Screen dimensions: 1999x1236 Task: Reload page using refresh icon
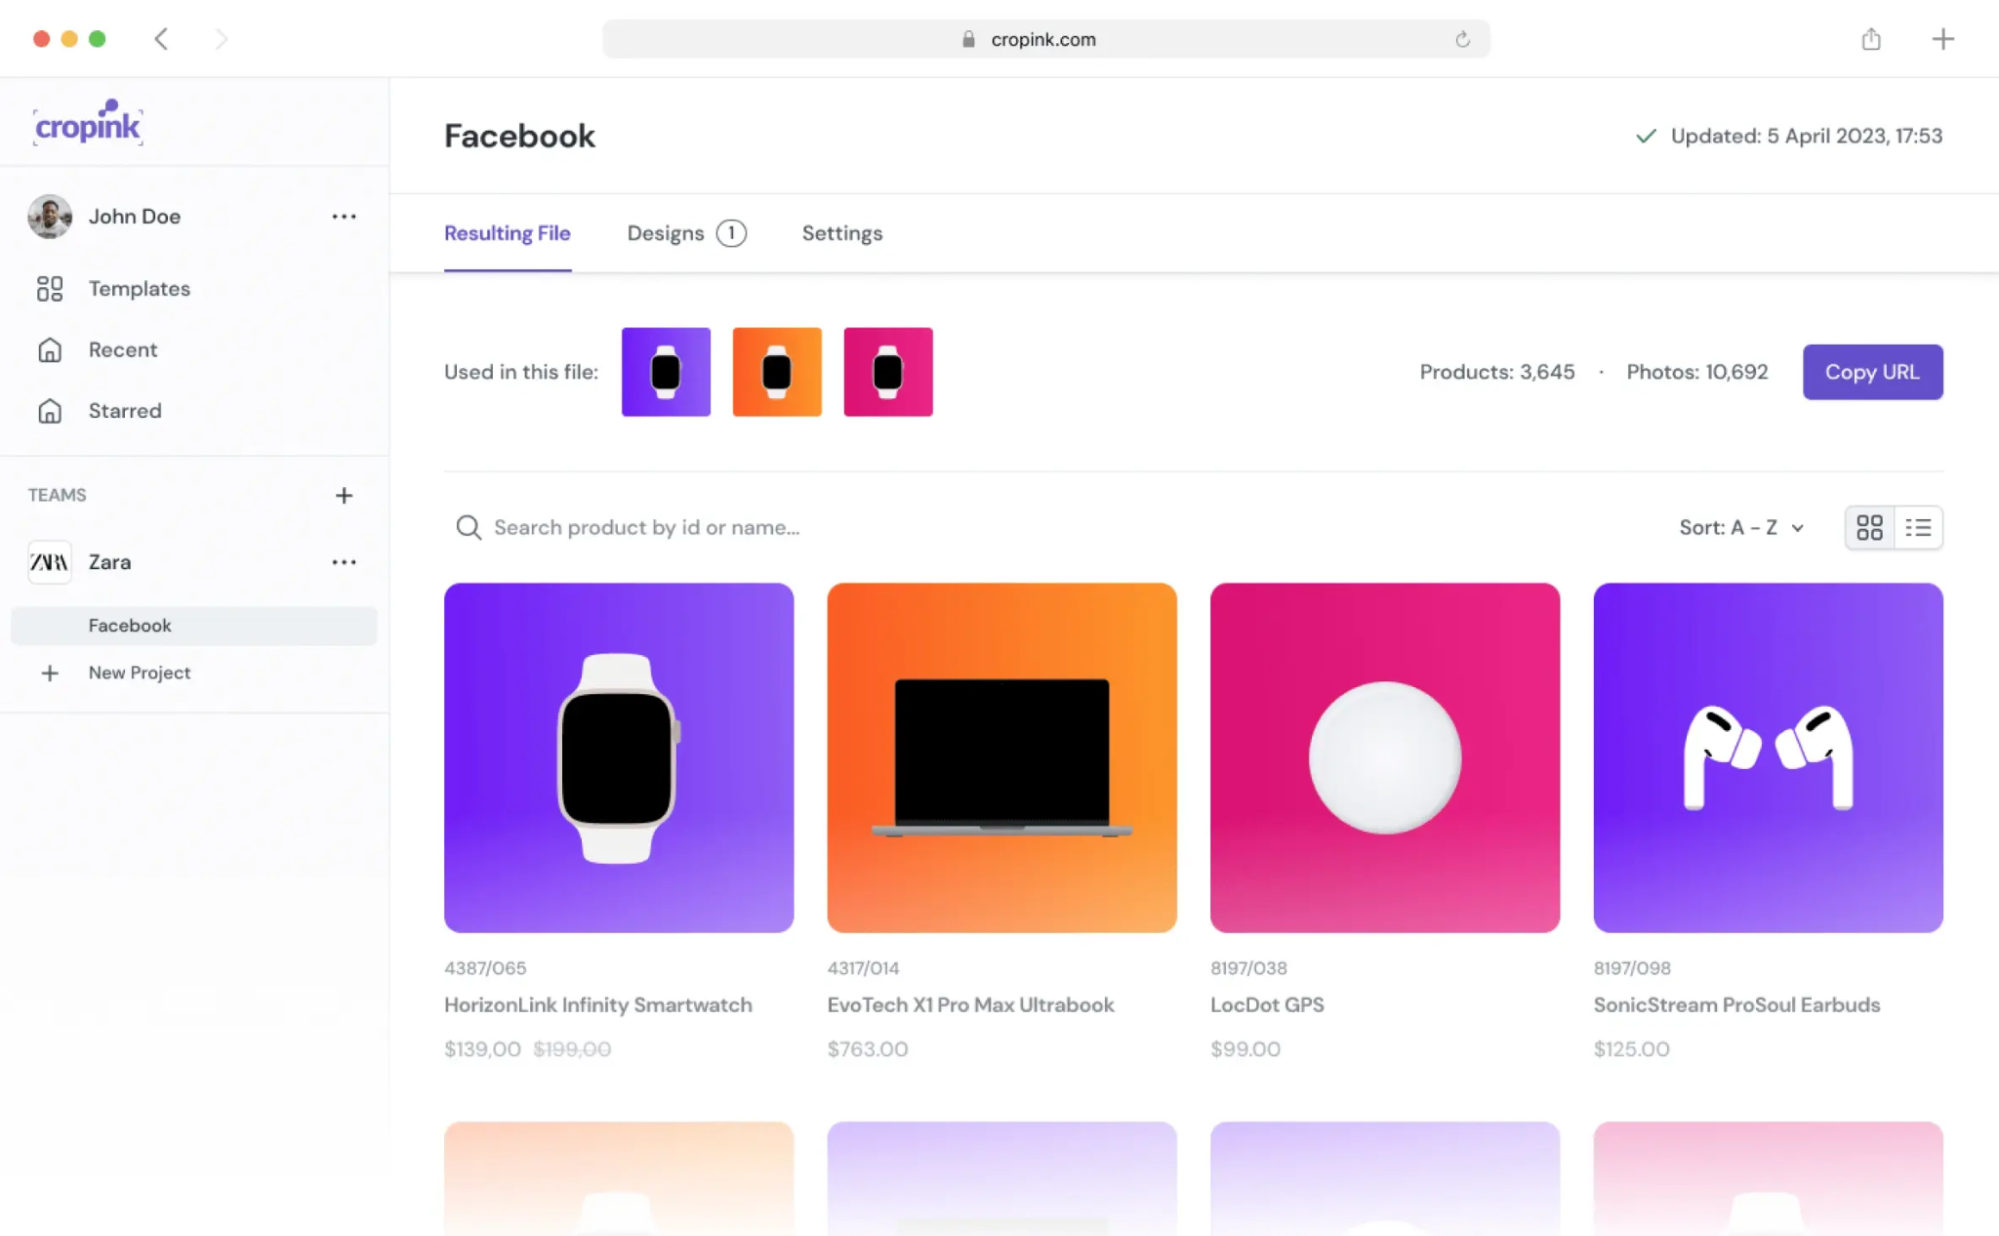point(1462,39)
